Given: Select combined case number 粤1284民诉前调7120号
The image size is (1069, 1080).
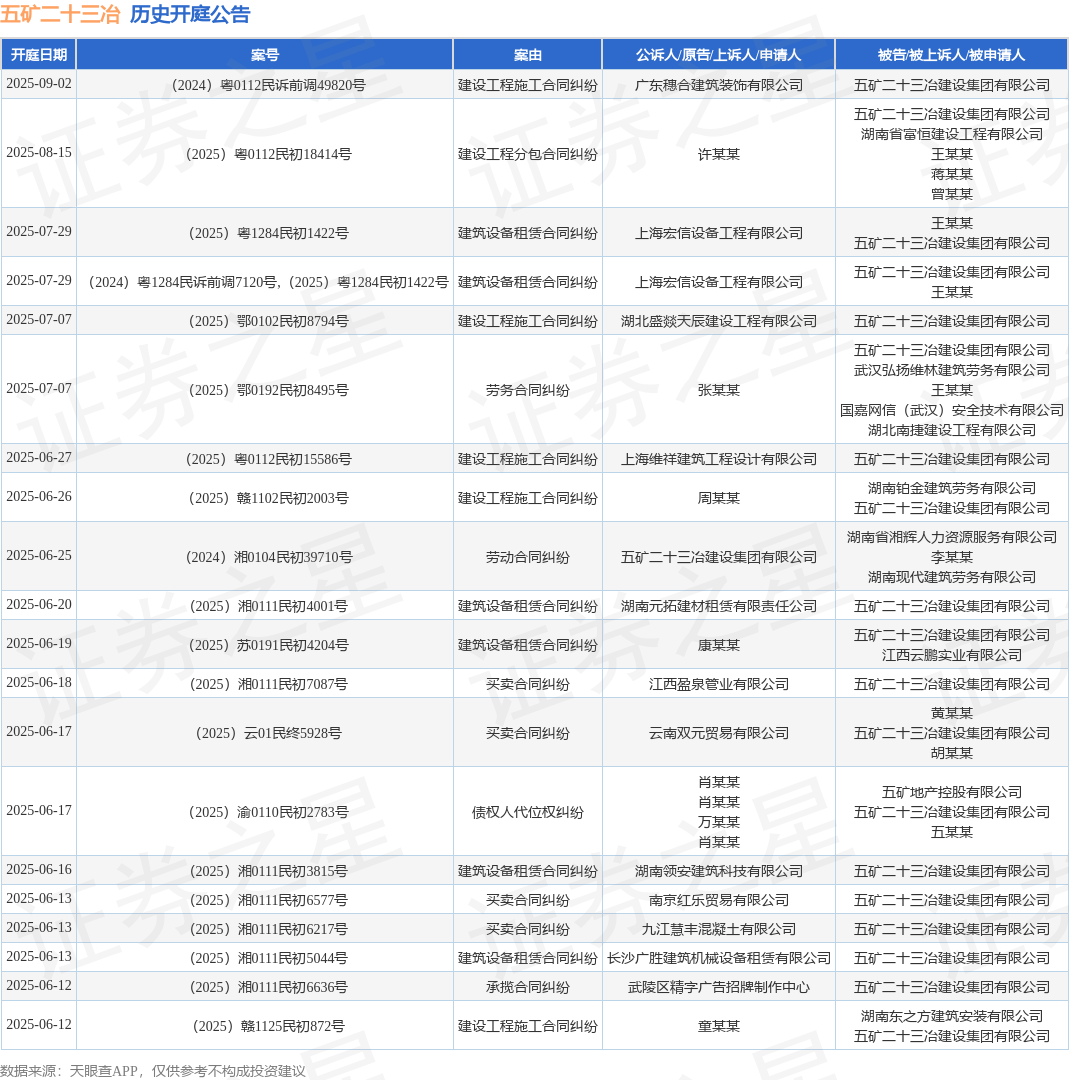Looking at the screenshot, I should (x=183, y=282).
